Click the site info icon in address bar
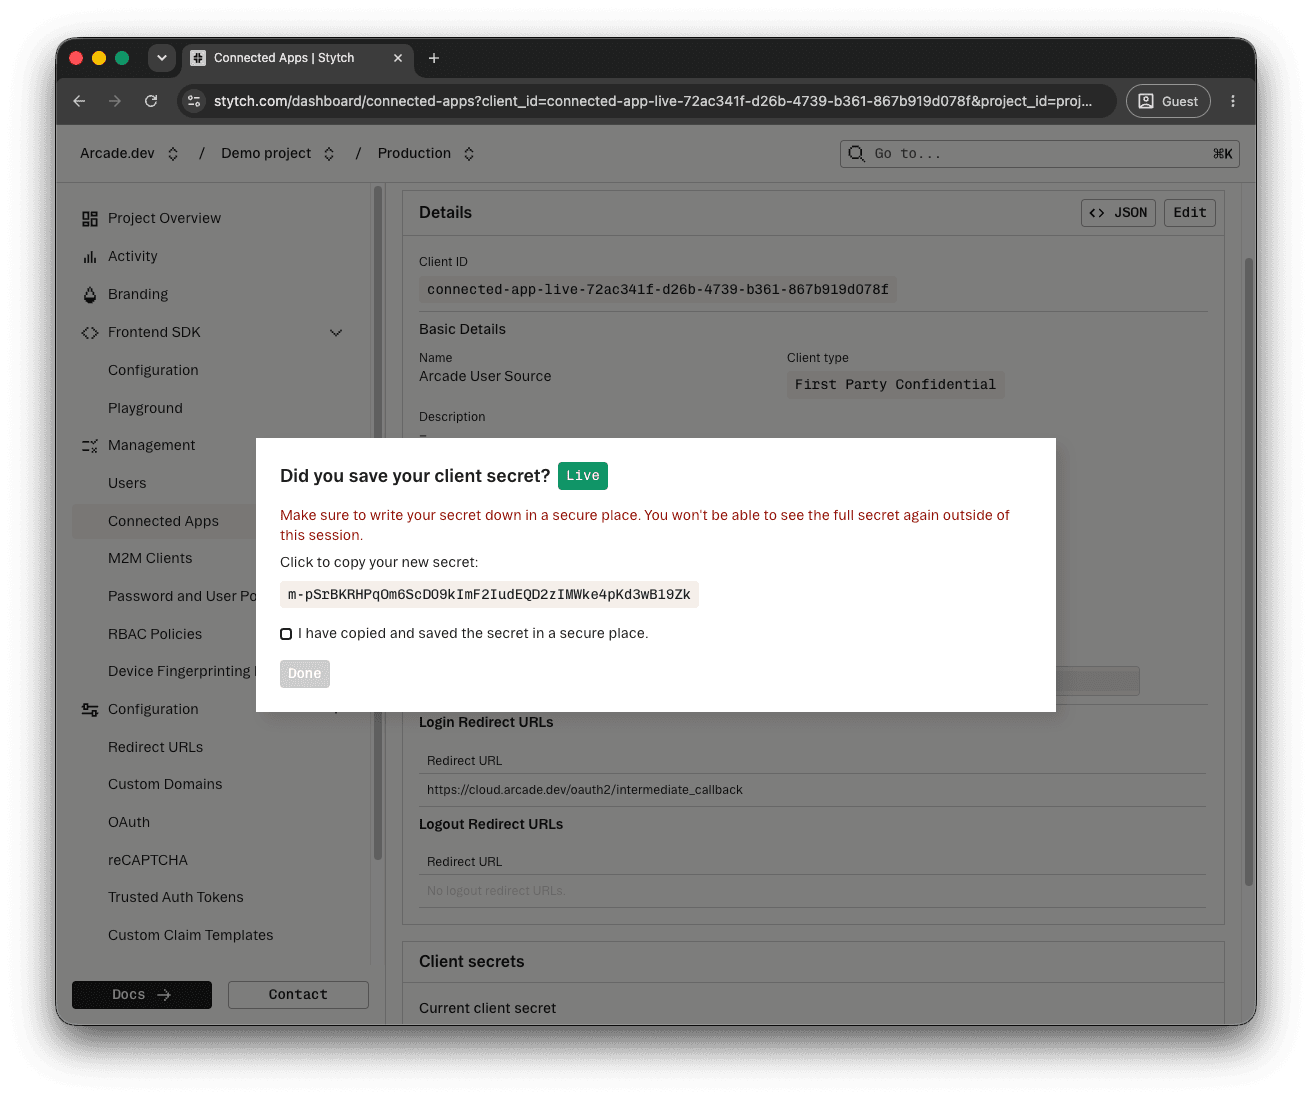This screenshot has height=1099, width=1312. point(195,101)
